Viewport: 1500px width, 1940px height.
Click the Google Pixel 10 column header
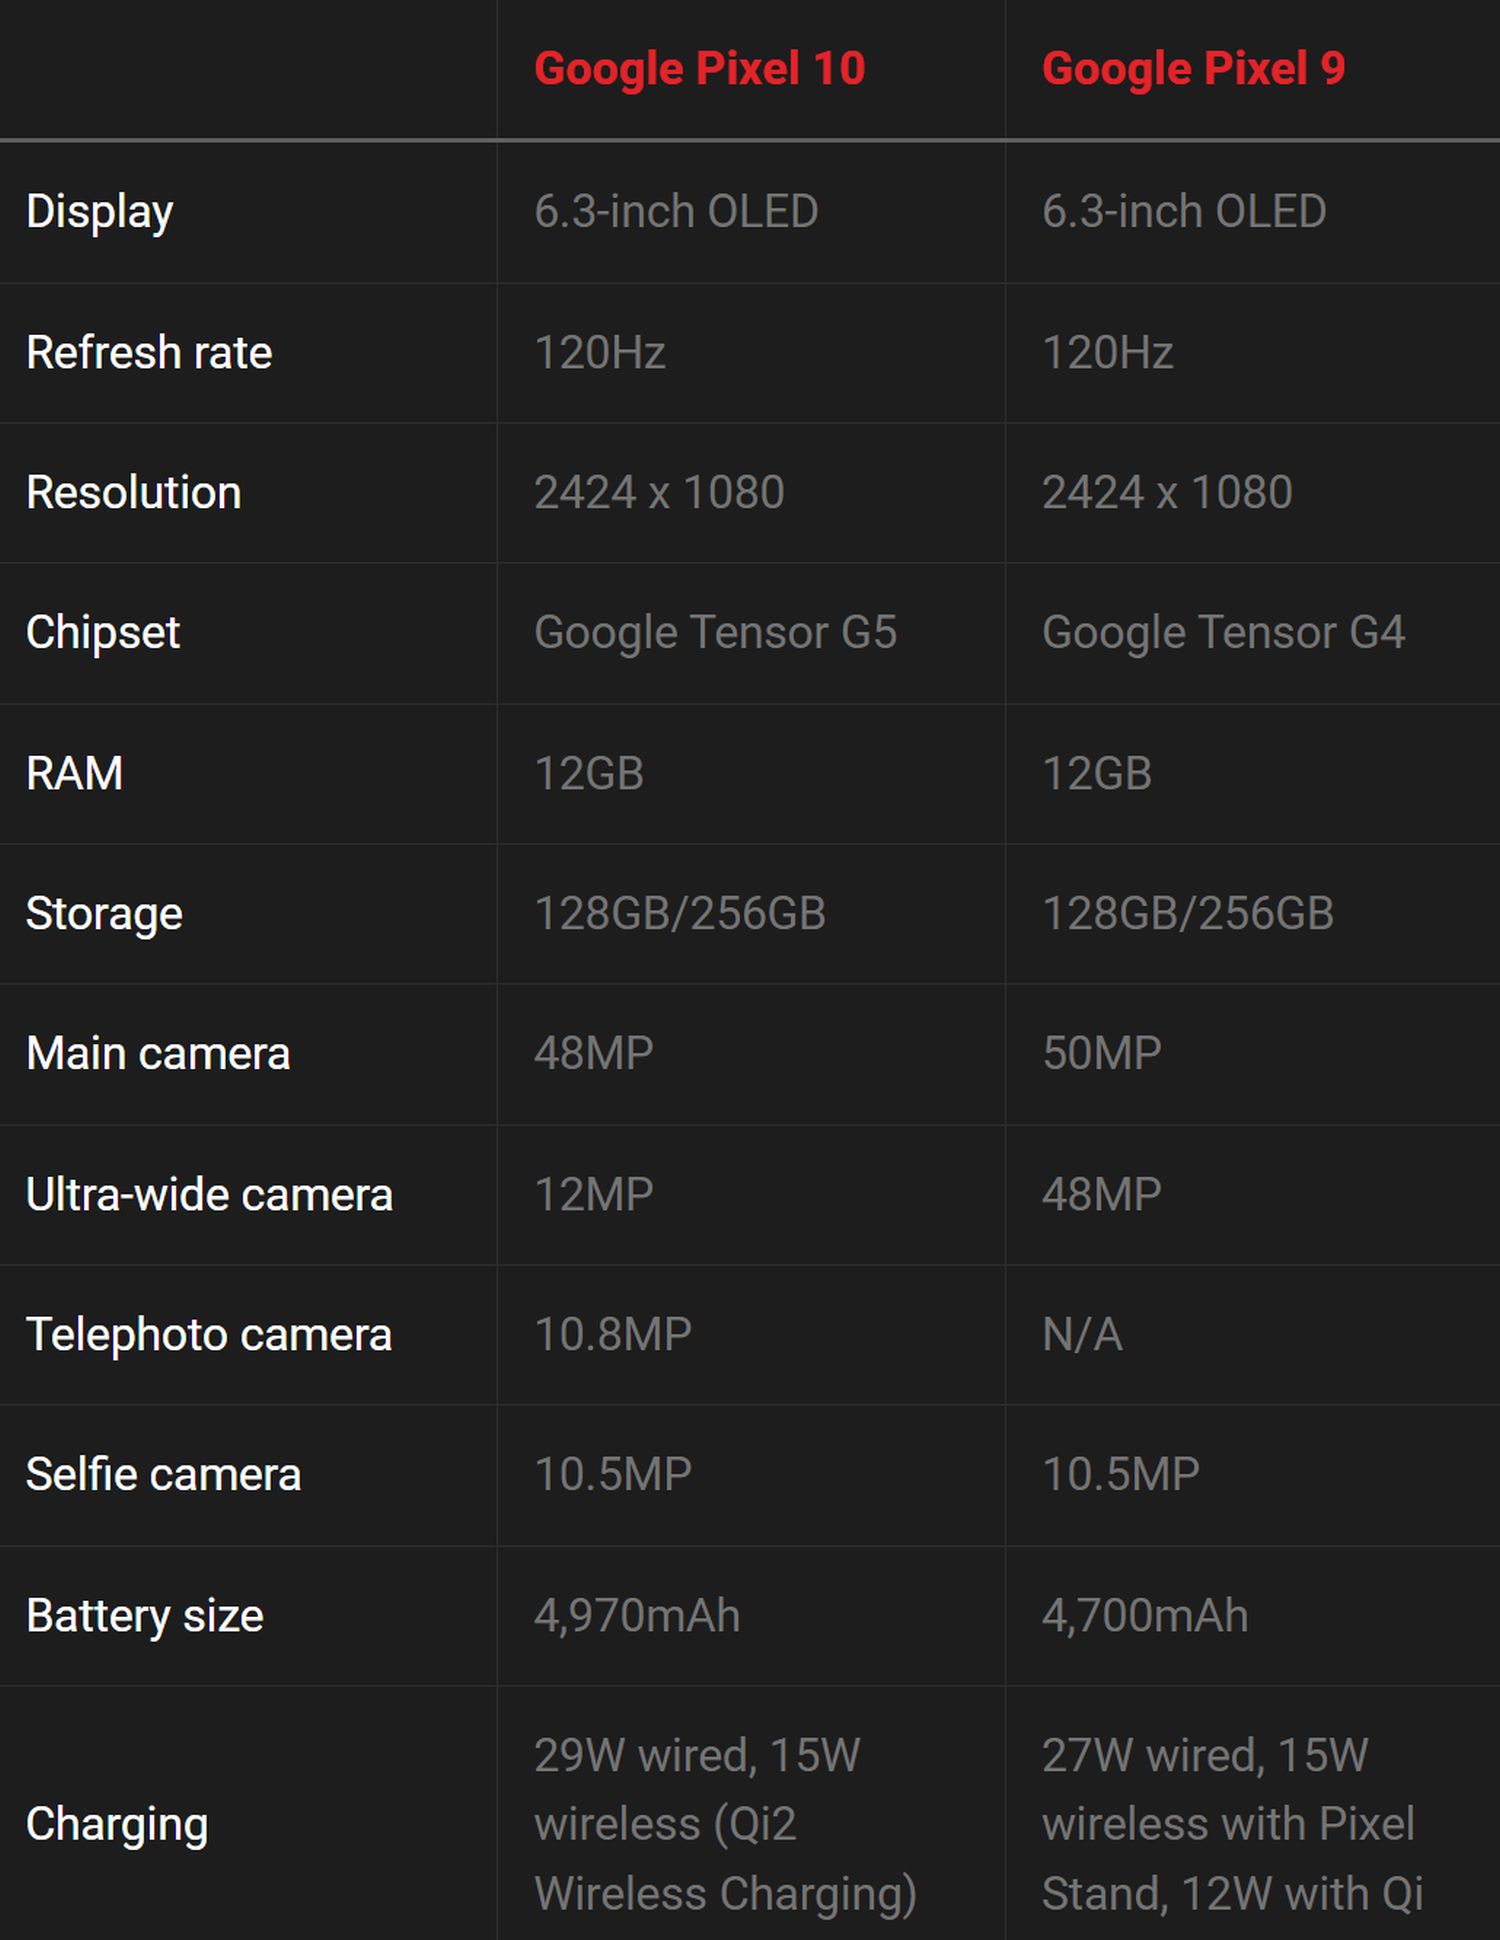(699, 69)
